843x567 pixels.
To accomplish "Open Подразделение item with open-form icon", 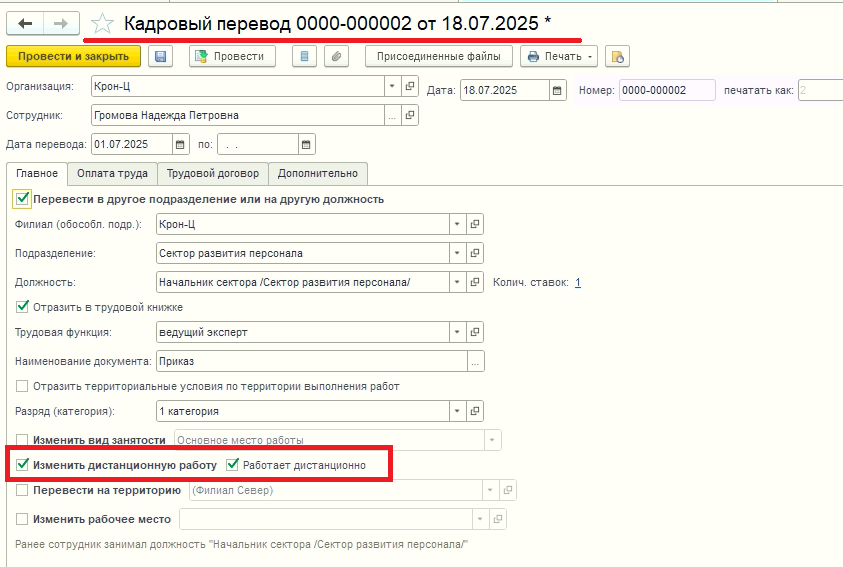I will pyautogui.click(x=475, y=253).
